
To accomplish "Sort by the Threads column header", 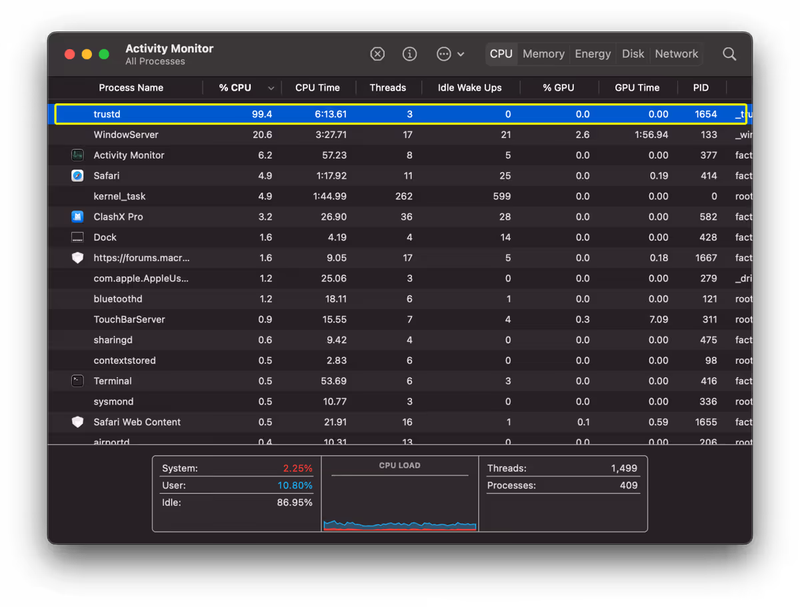I will 388,88.
